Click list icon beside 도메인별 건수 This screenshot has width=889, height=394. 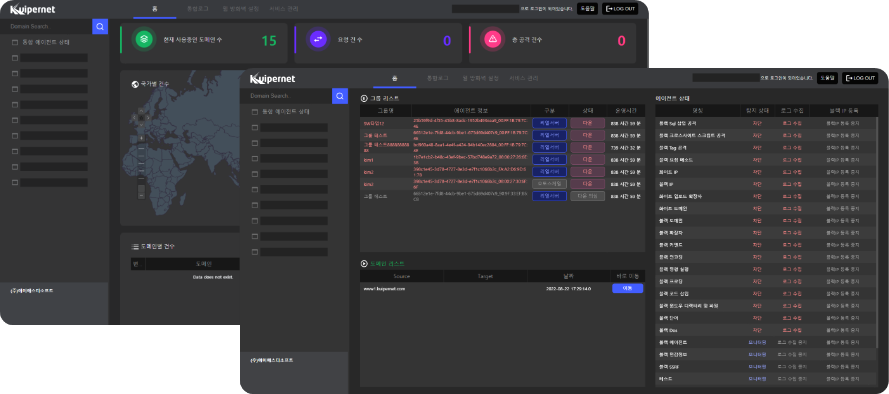tap(135, 247)
